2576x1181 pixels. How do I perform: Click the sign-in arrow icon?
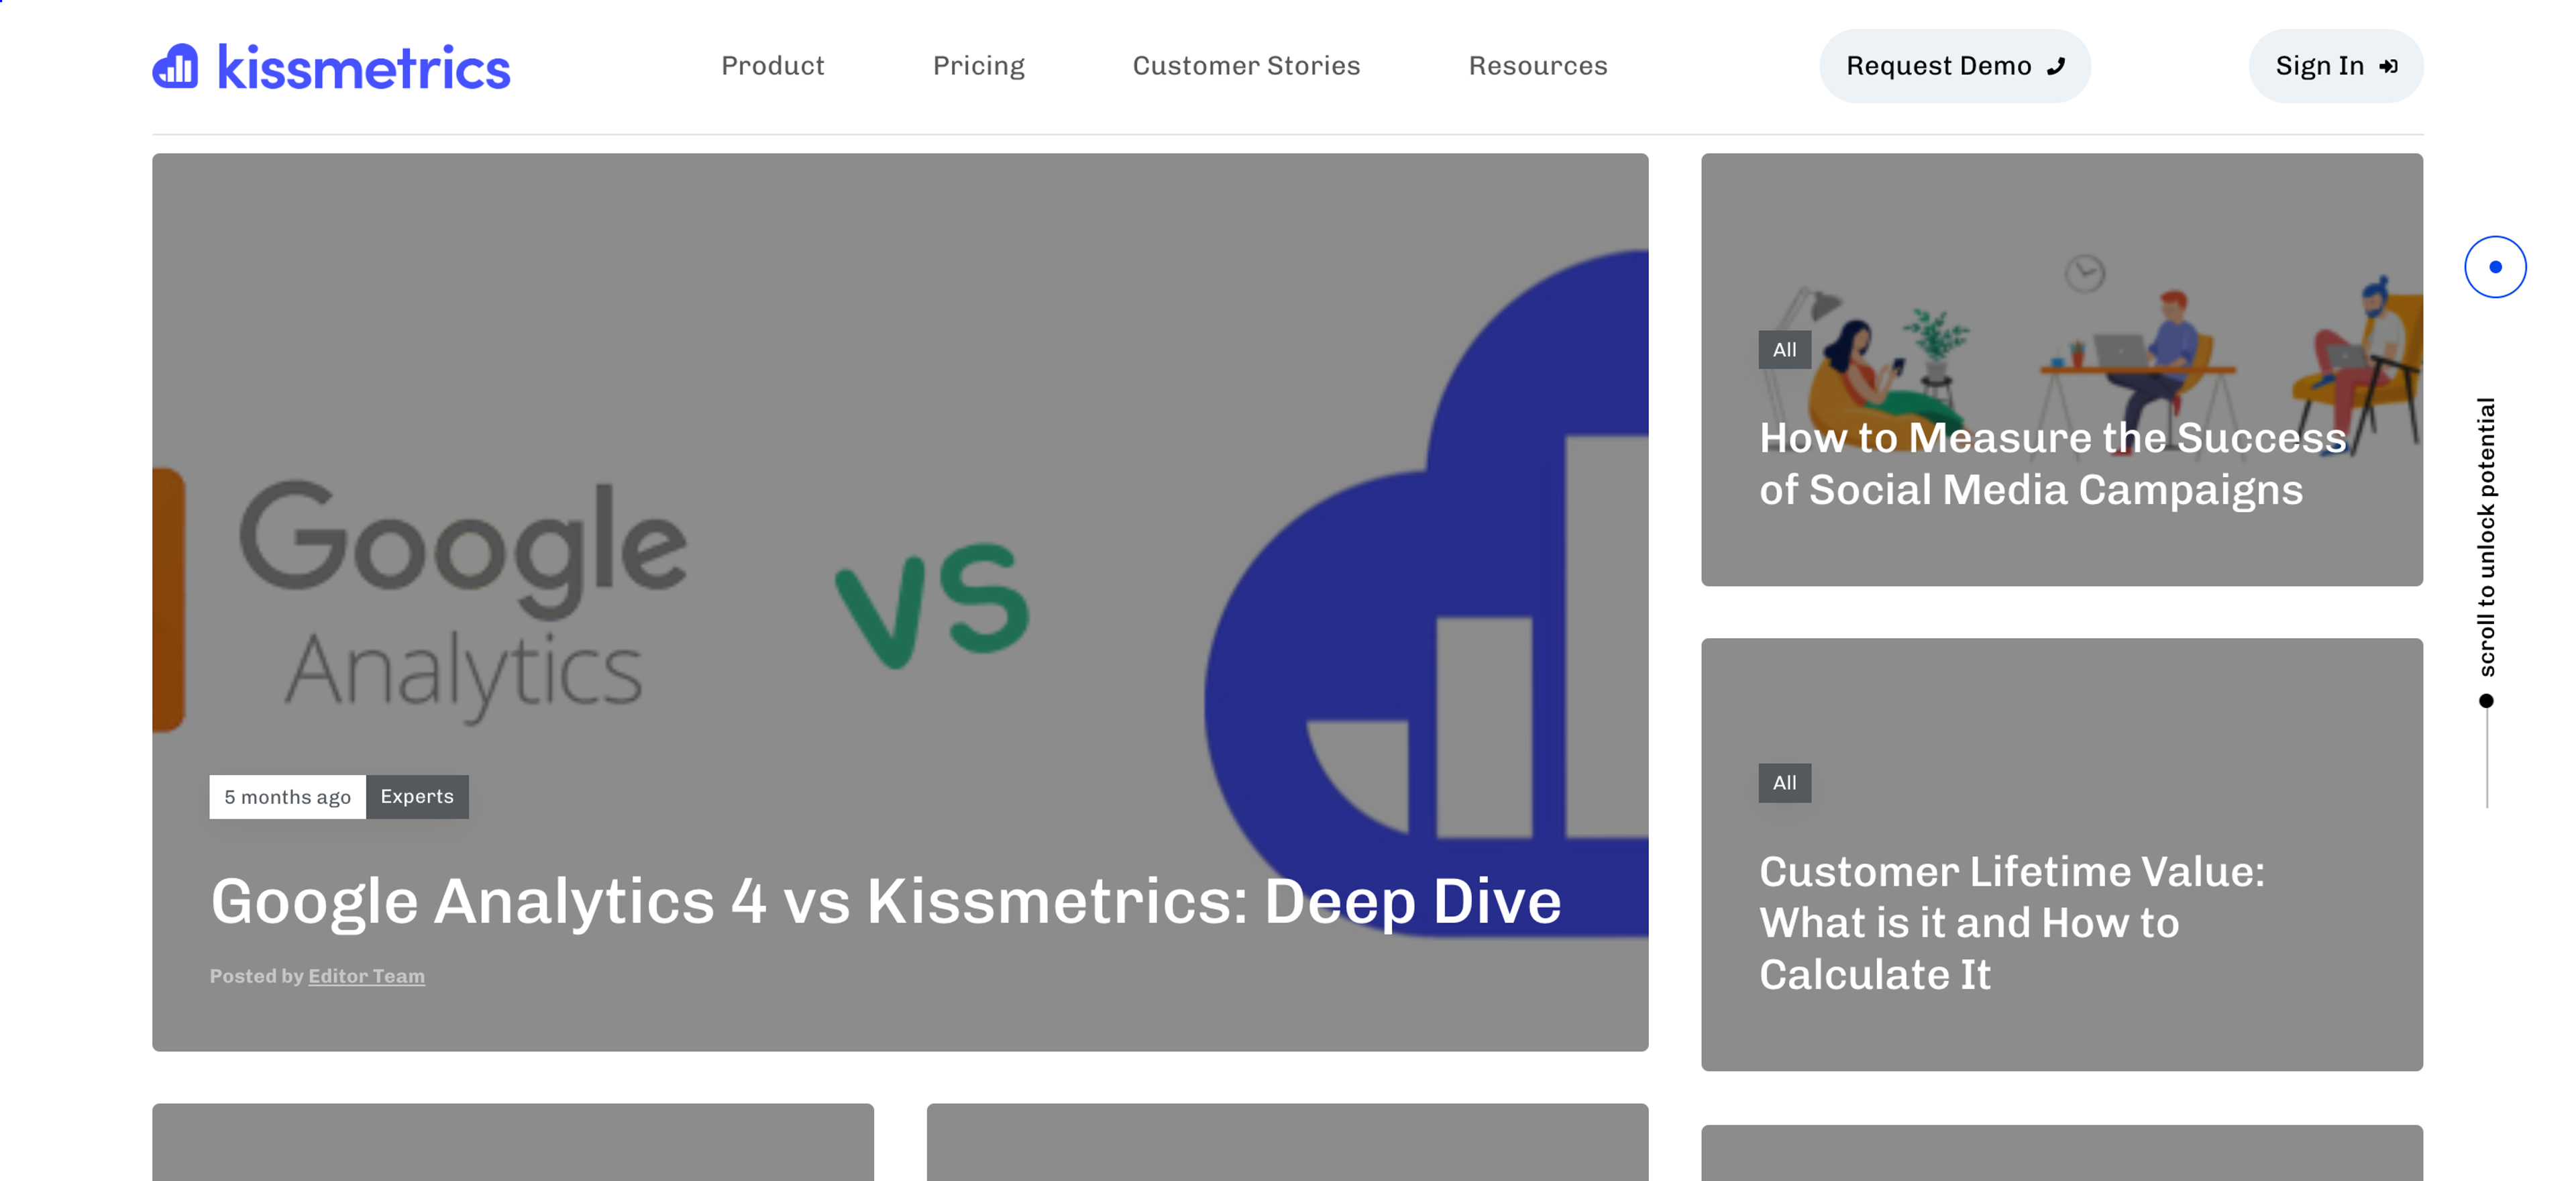tap(2388, 66)
